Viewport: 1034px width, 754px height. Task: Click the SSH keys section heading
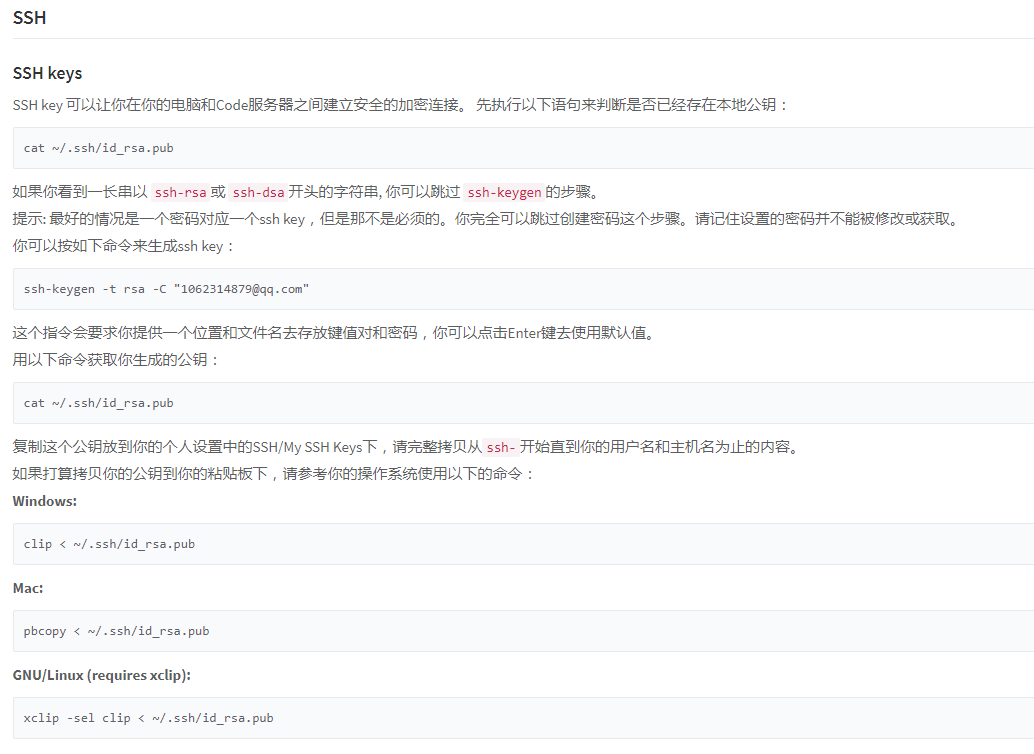coord(46,73)
